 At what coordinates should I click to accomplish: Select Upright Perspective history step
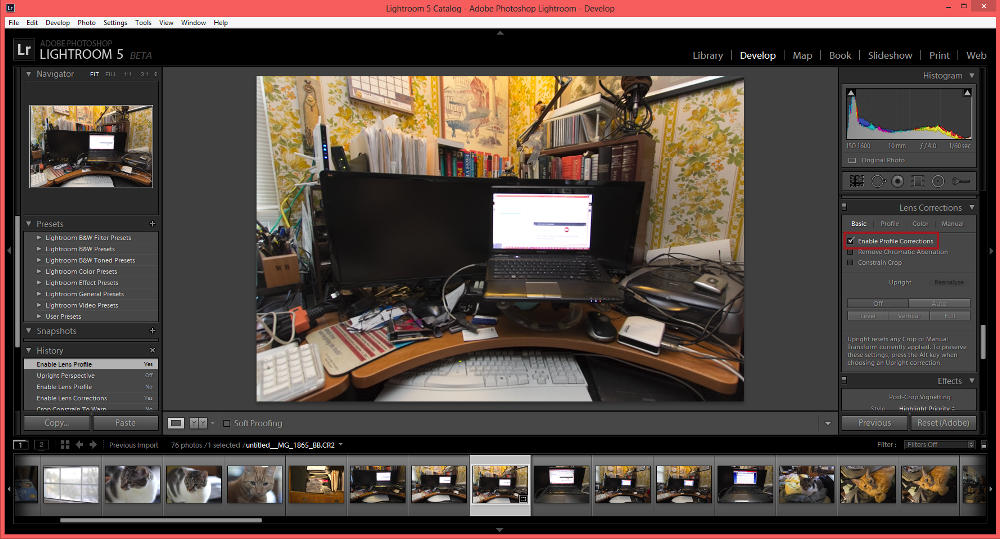[x=91, y=376]
